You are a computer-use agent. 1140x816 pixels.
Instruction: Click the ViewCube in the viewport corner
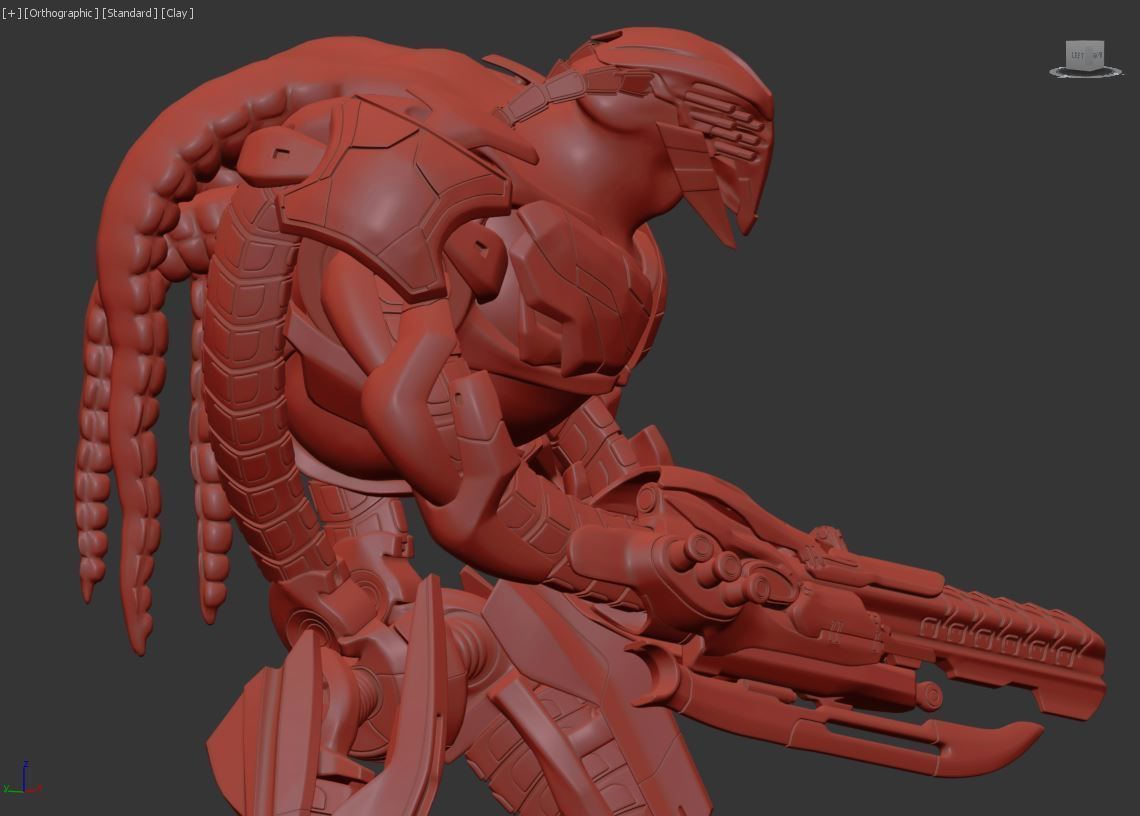(x=1085, y=55)
